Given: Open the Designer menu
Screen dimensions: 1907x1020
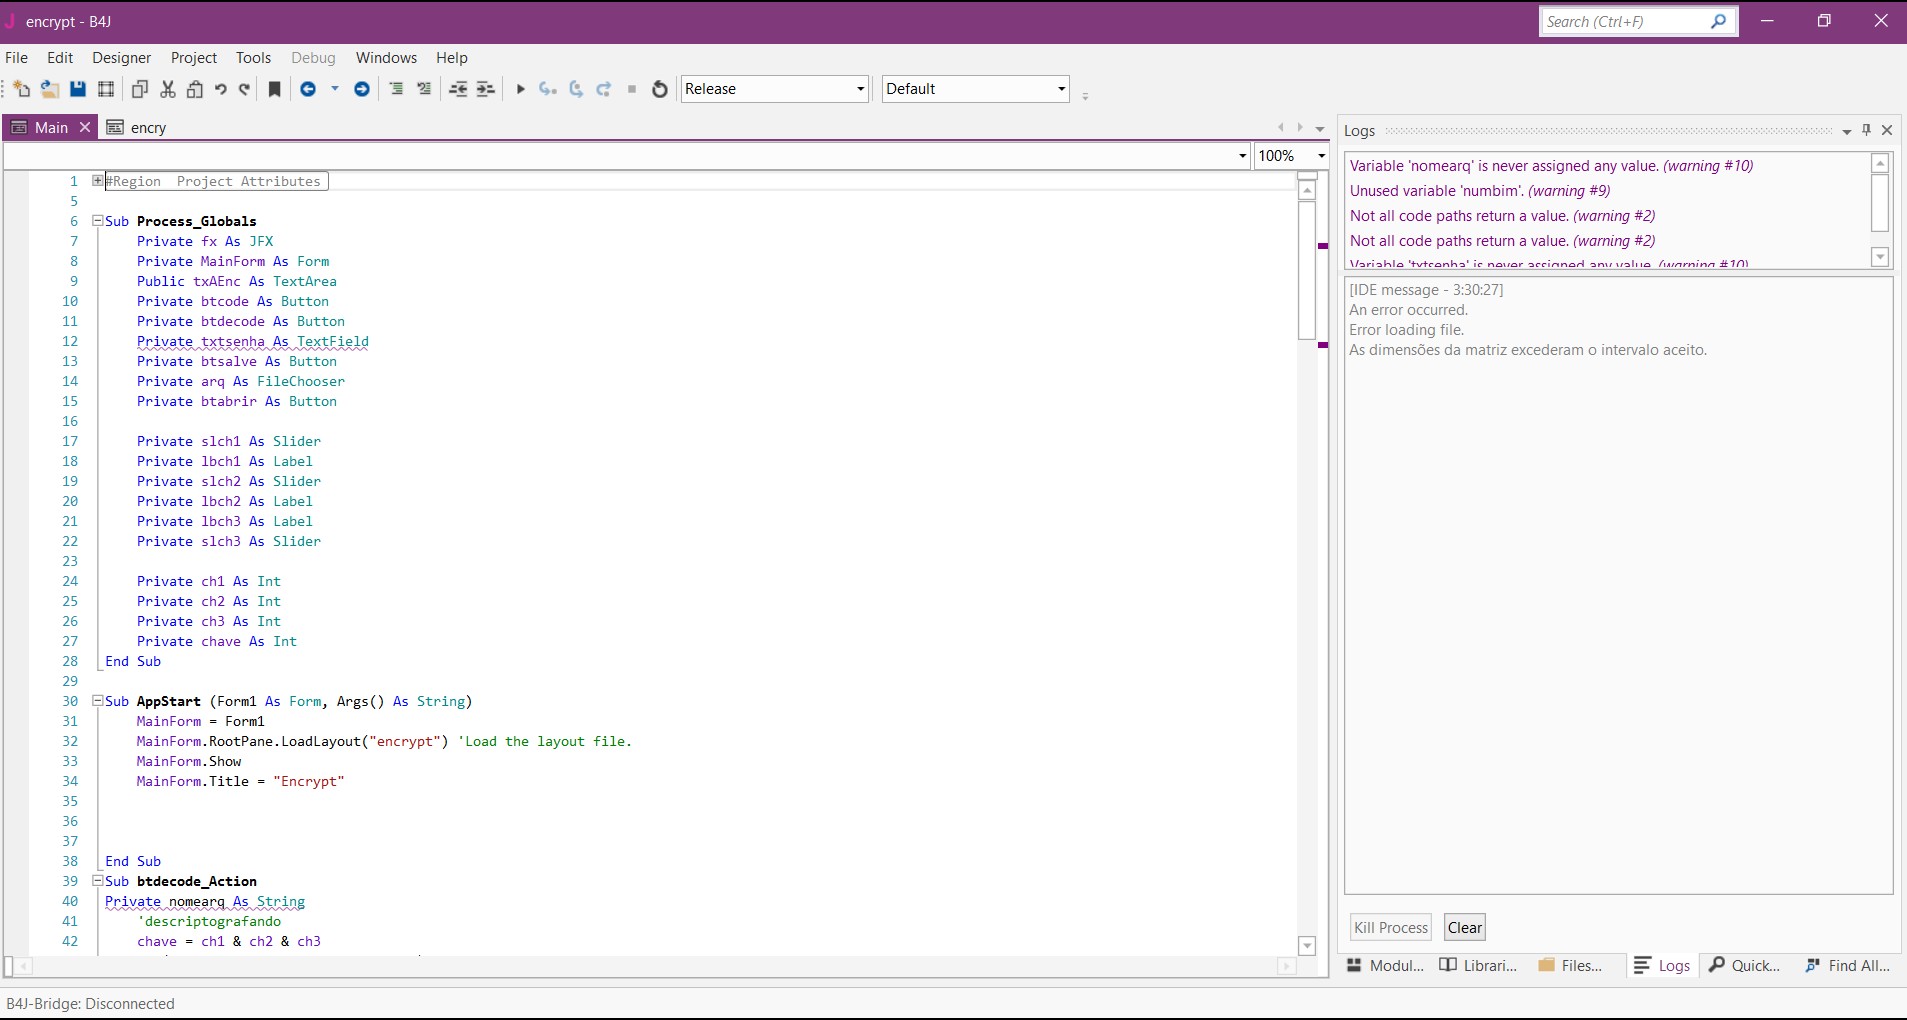Looking at the screenshot, I should (121, 58).
